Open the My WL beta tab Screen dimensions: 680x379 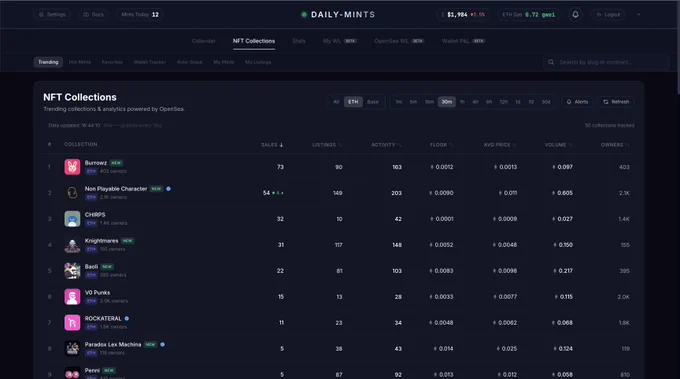coord(340,41)
